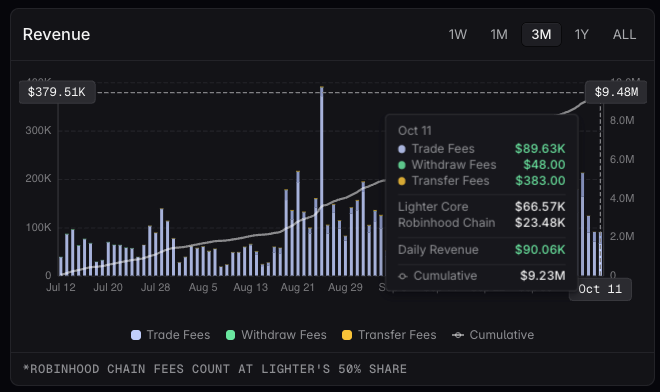Select the 1M time range tab
This screenshot has width=660, height=392.
click(499, 35)
